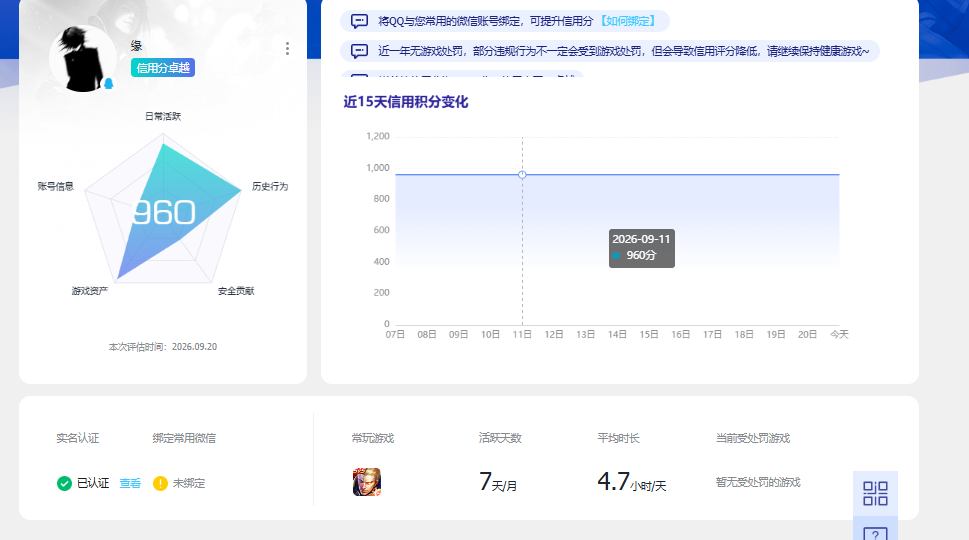This screenshot has height=540, width=969.
Task: Click the 实名认证 label
Action: [x=77, y=438]
